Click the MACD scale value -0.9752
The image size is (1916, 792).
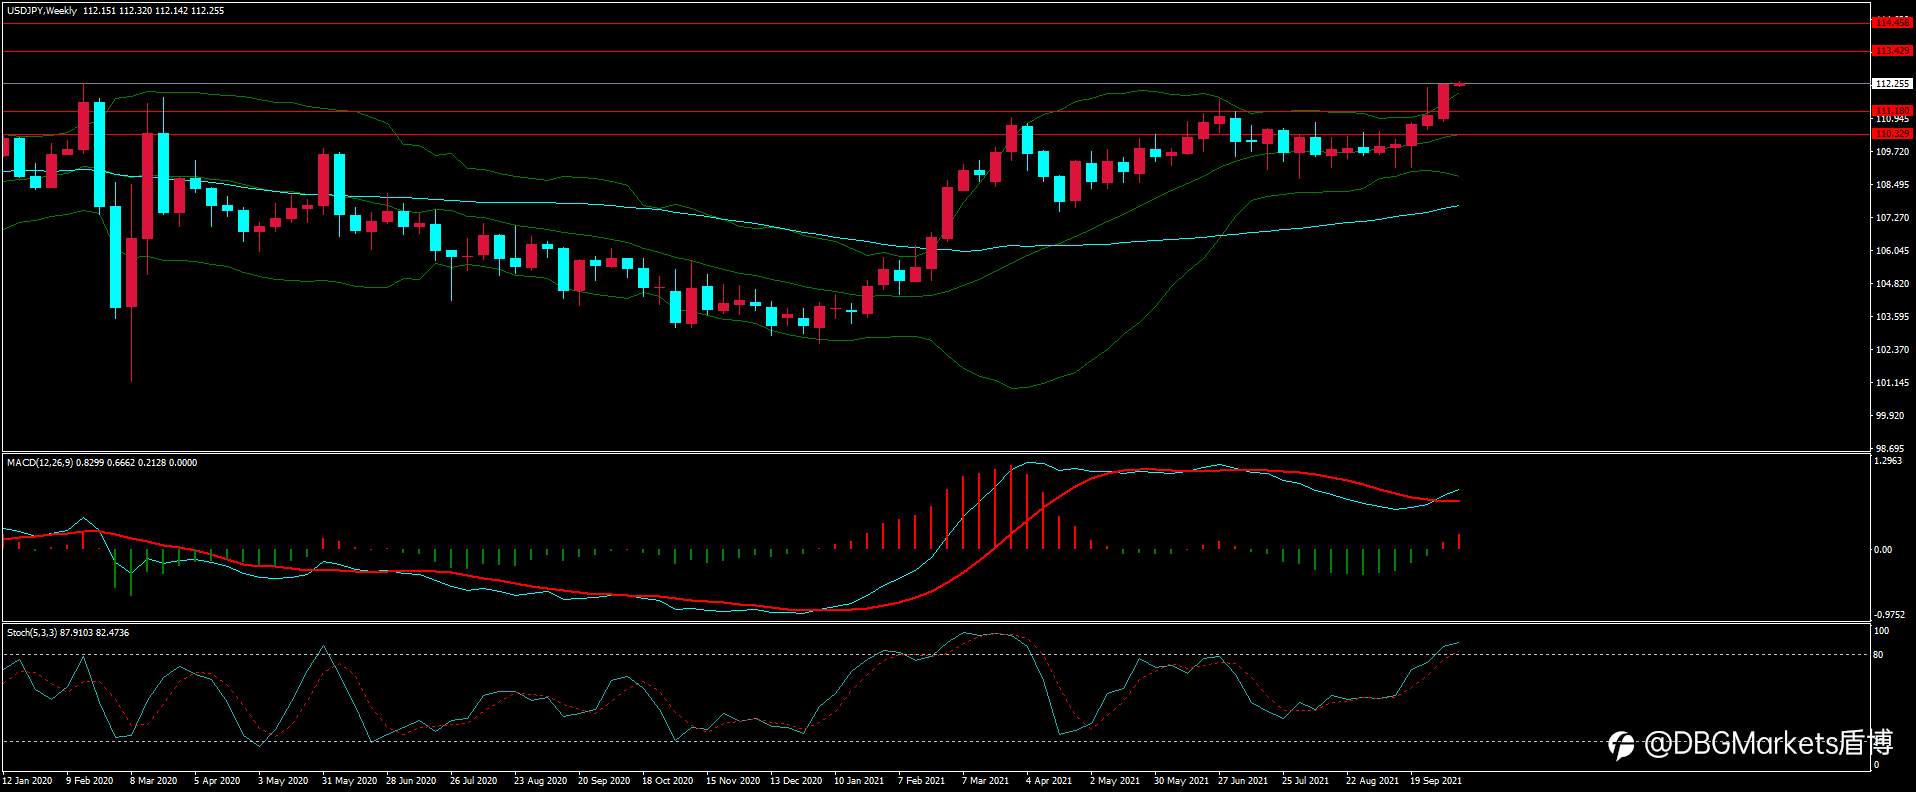point(1889,615)
